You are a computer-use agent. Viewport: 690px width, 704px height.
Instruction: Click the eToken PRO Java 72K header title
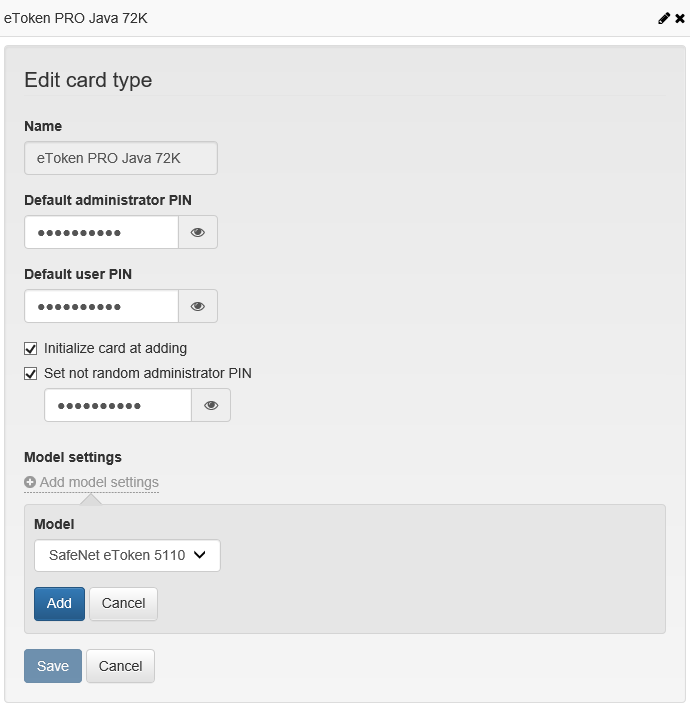(76, 18)
